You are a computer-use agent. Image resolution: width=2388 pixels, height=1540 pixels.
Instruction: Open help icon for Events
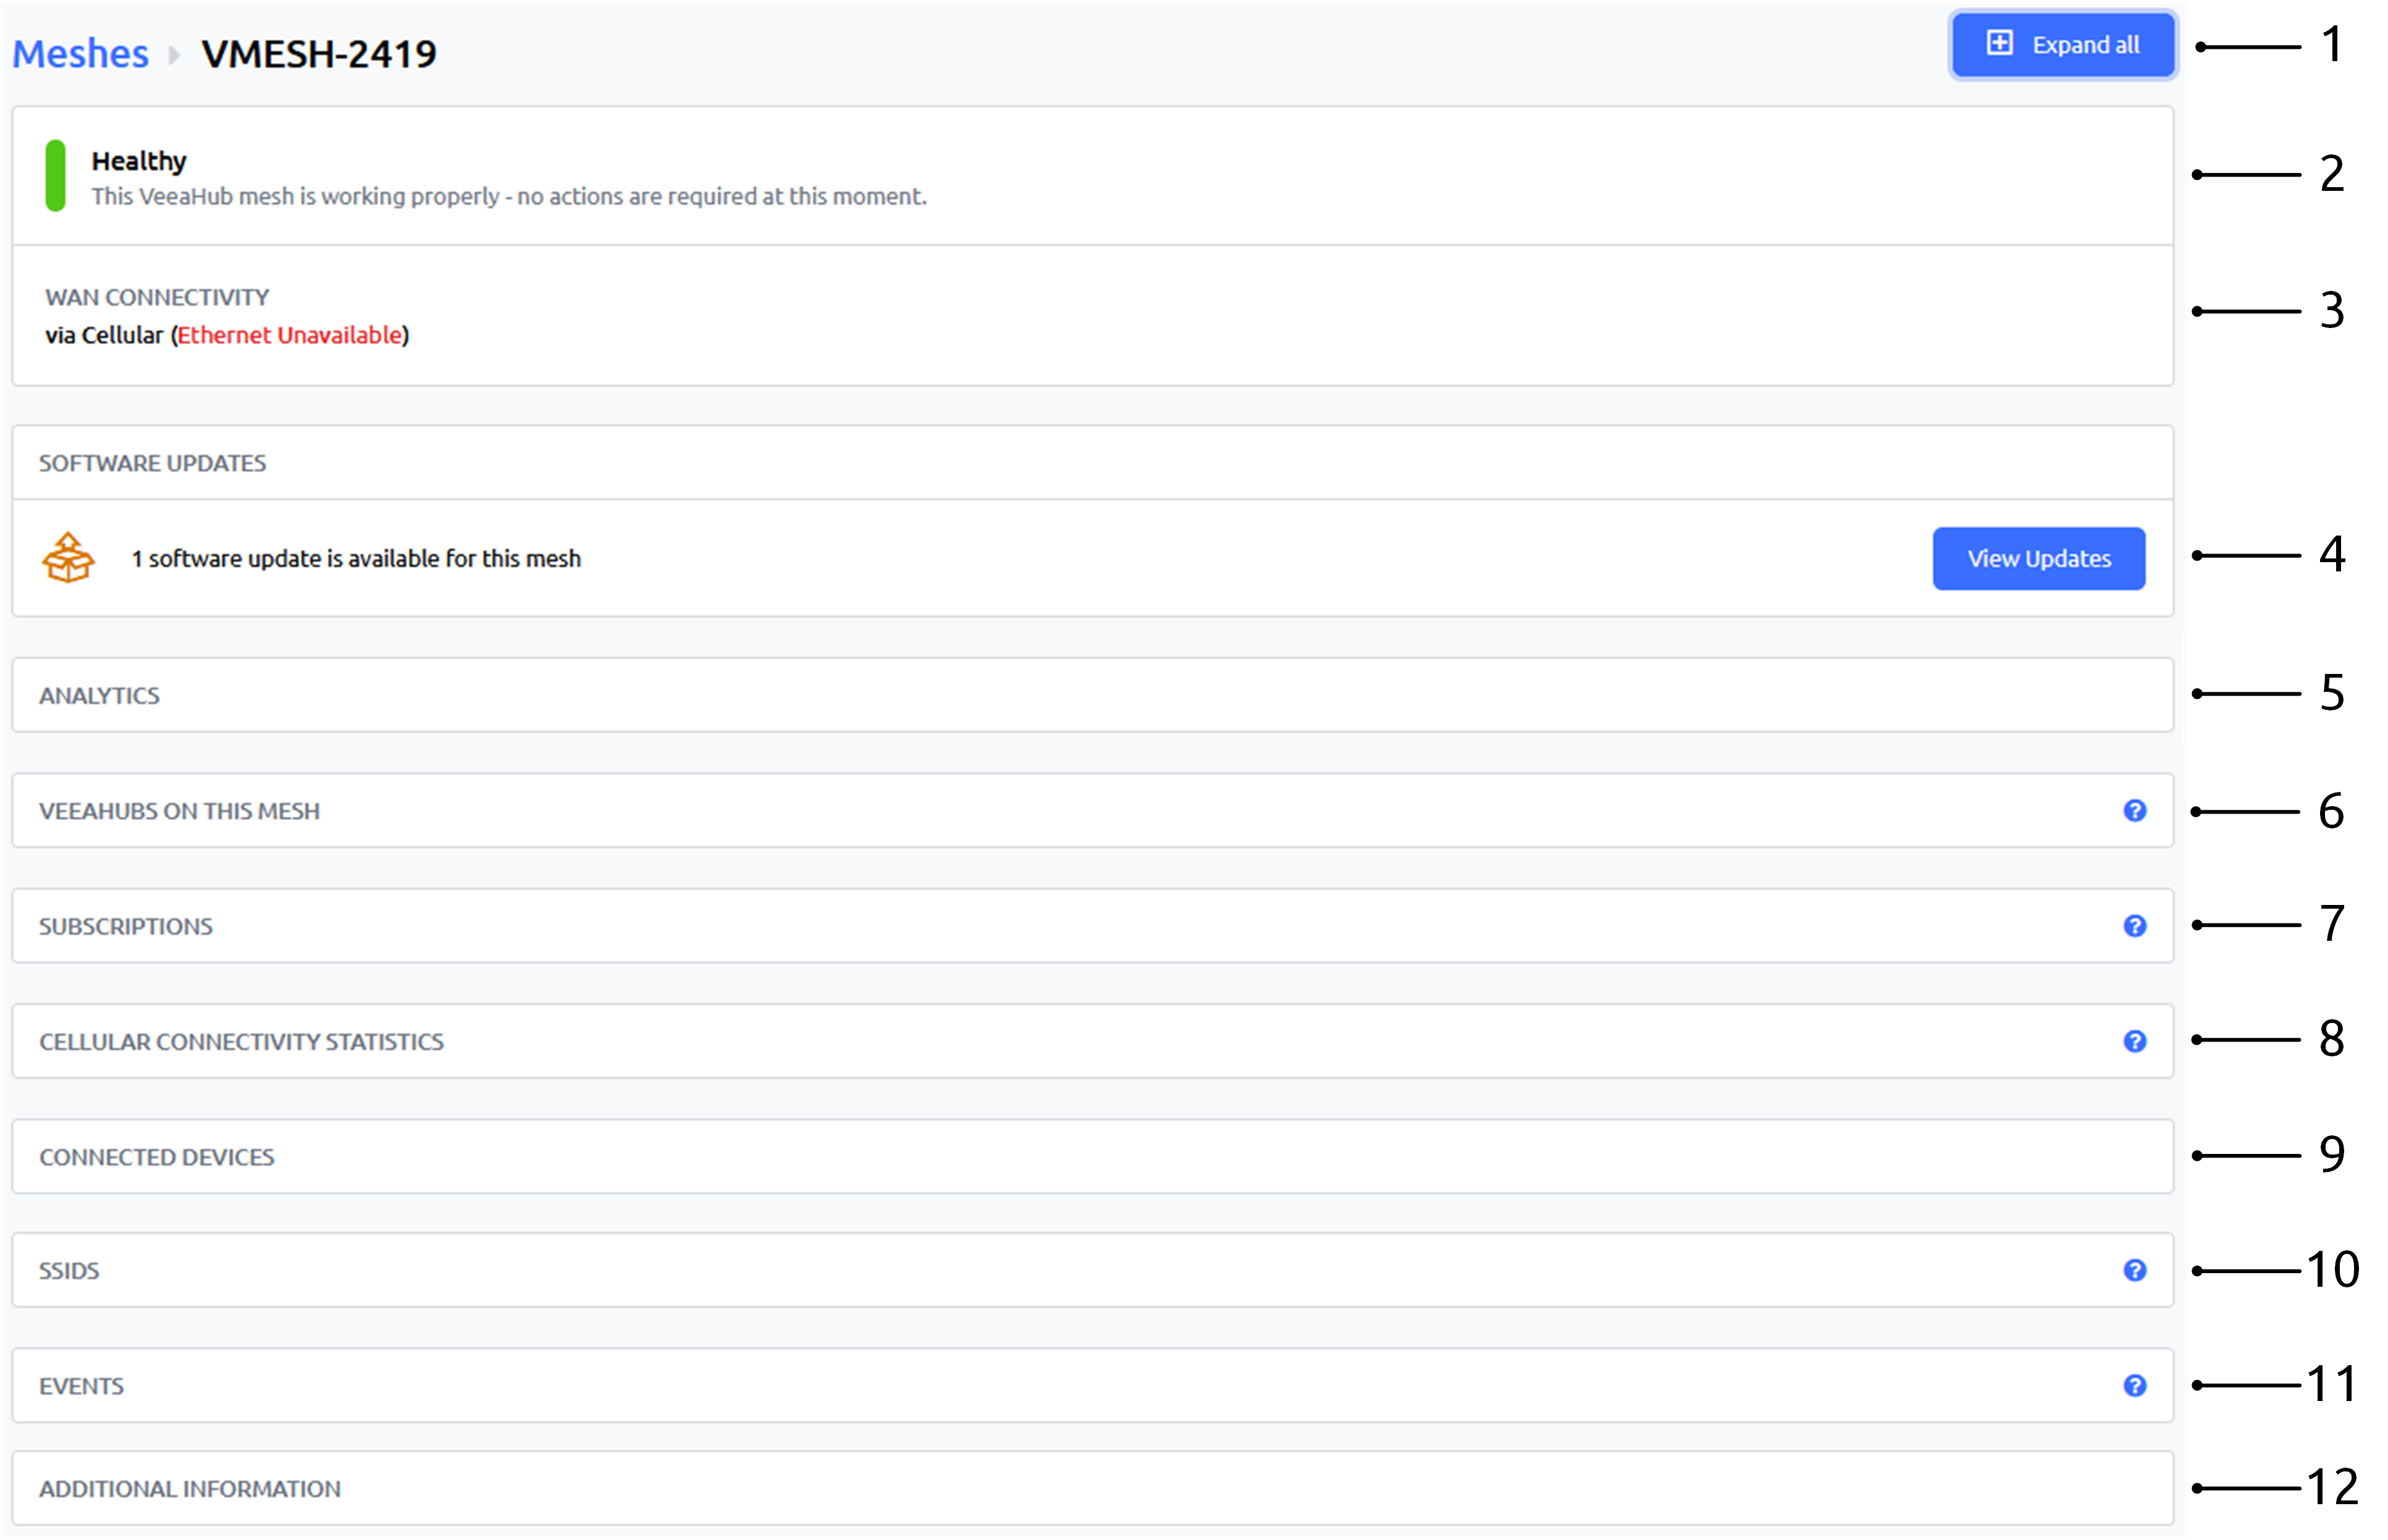click(2134, 1386)
